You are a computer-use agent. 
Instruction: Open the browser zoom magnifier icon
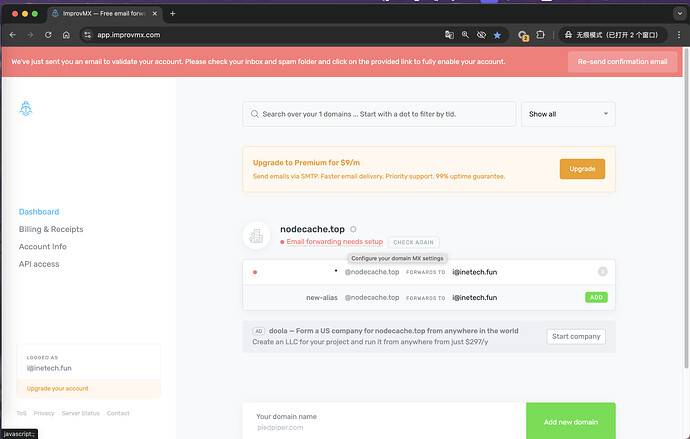click(x=465, y=35)
